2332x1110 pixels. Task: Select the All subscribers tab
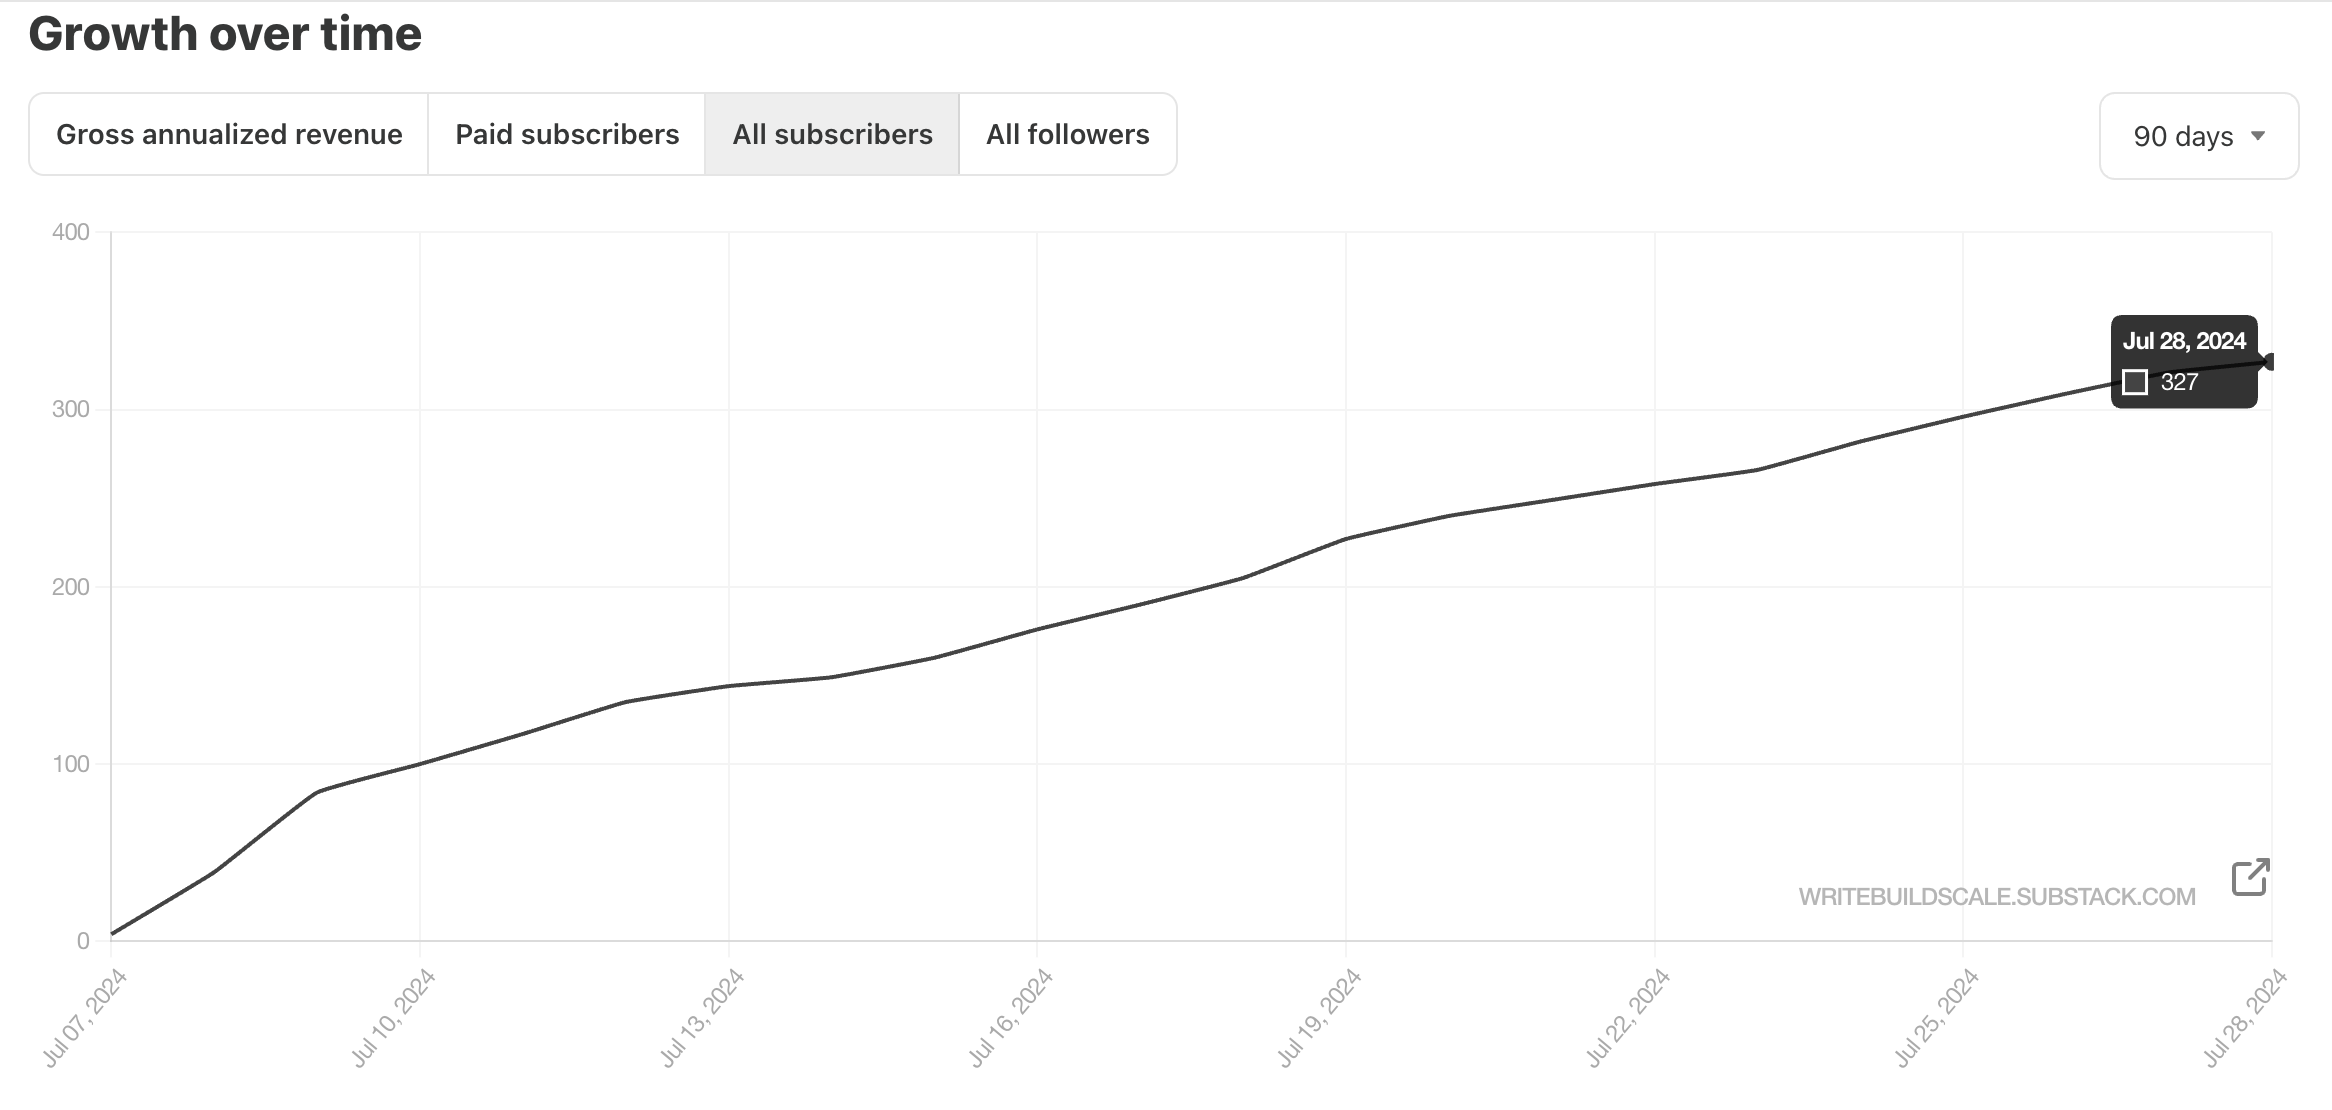click(832, 133)
